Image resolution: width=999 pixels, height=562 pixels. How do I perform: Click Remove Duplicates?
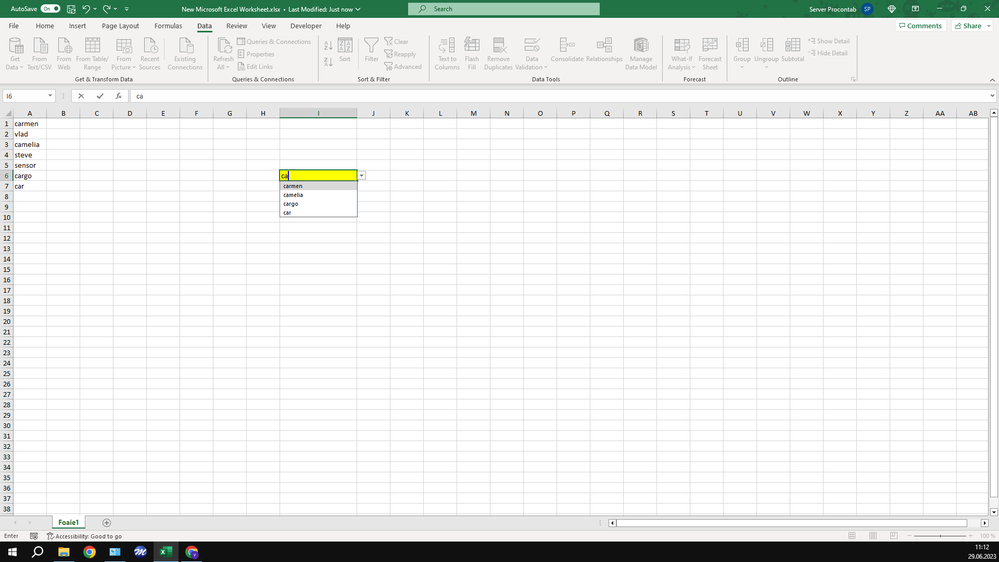[498, 54]
